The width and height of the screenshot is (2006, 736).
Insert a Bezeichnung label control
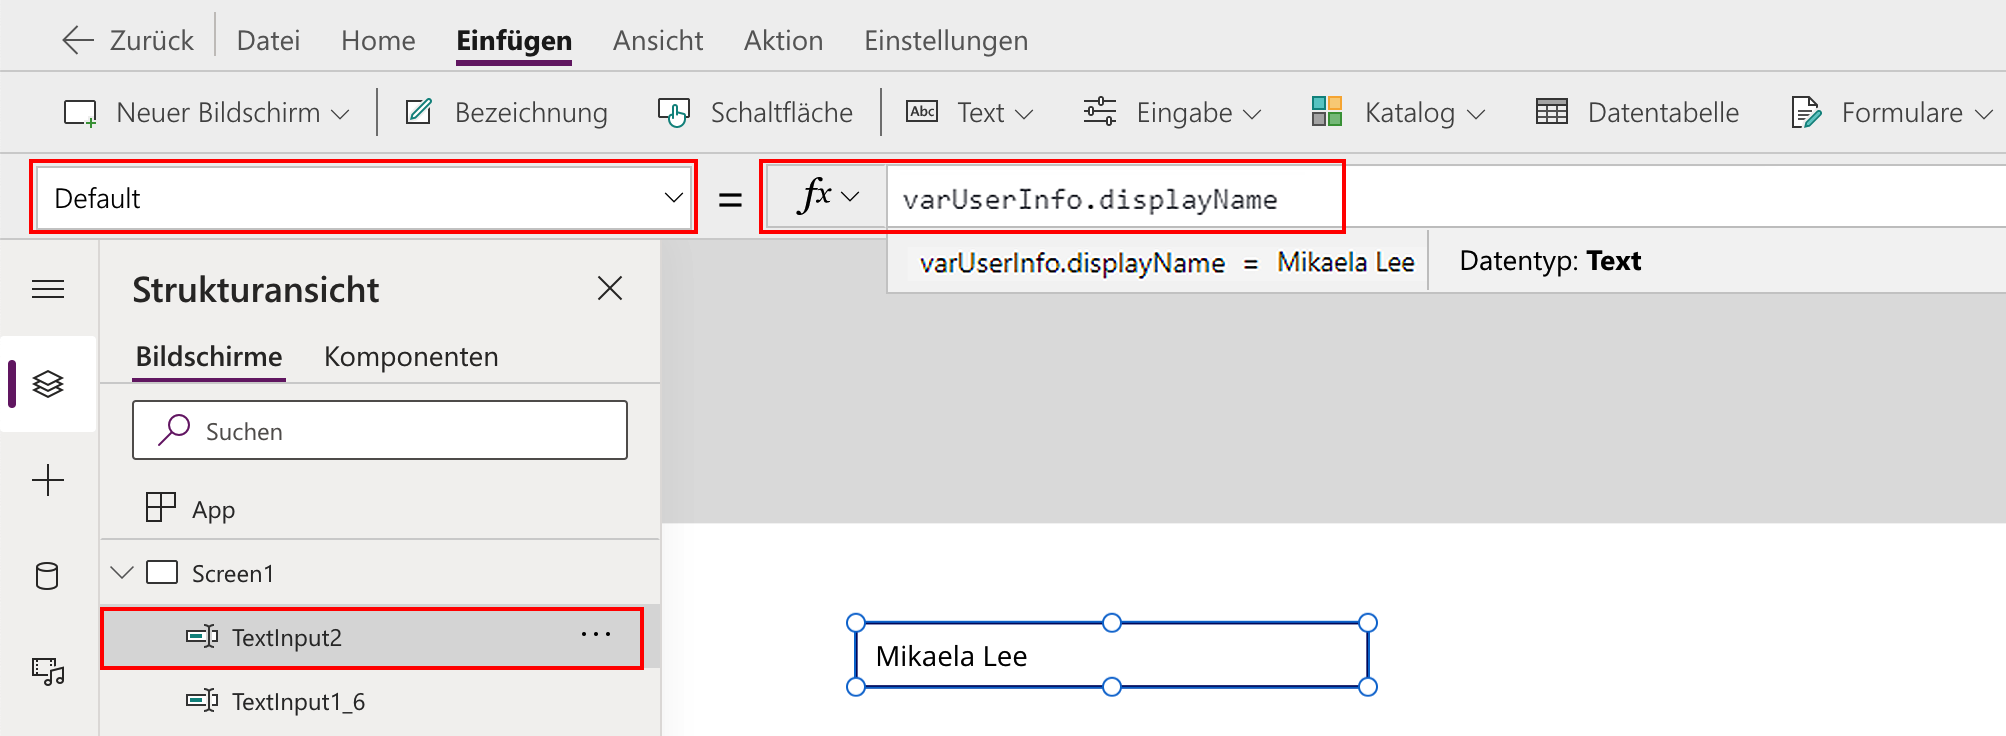coord(507,112)
